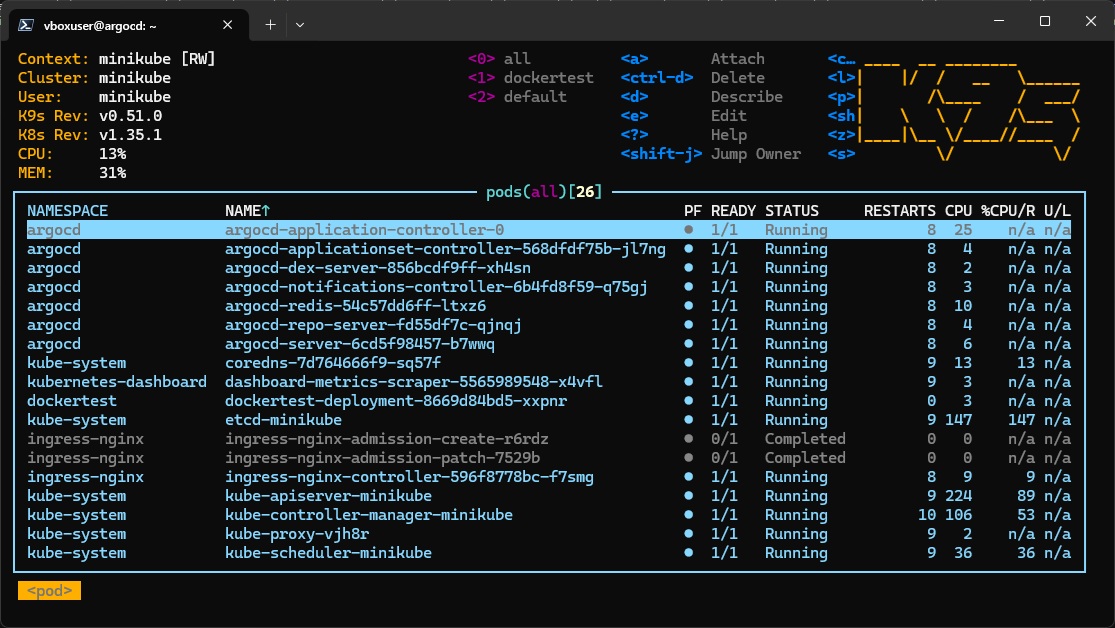Click port-forward dot for ingress-nginx-admission-create
The width and height of the screenshot is (1115, 628).
tap(688, 439)
